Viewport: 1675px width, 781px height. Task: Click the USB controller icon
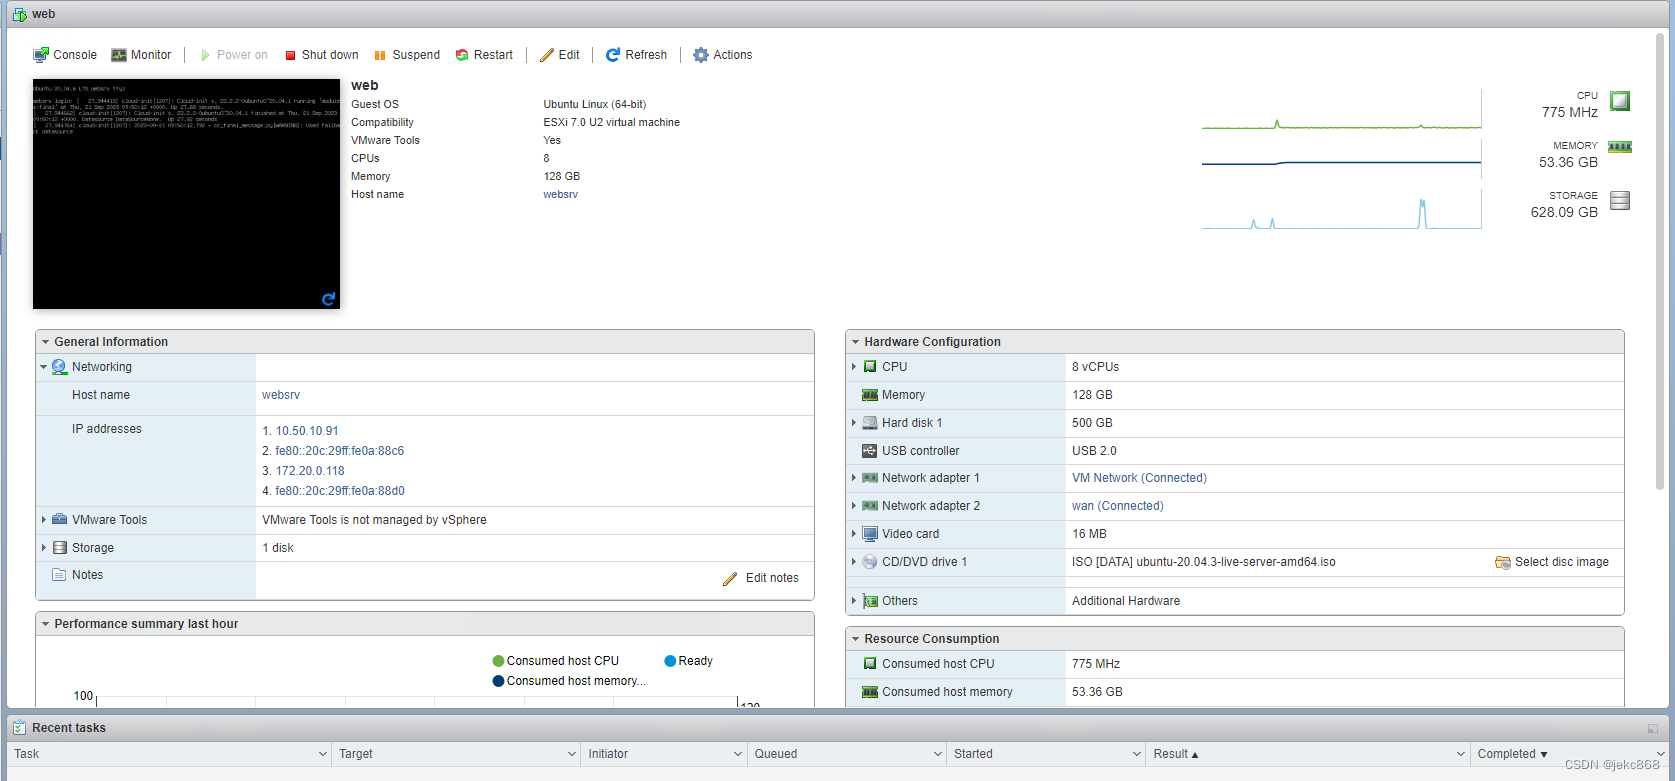pyautogui.click(x=870, y=451)
